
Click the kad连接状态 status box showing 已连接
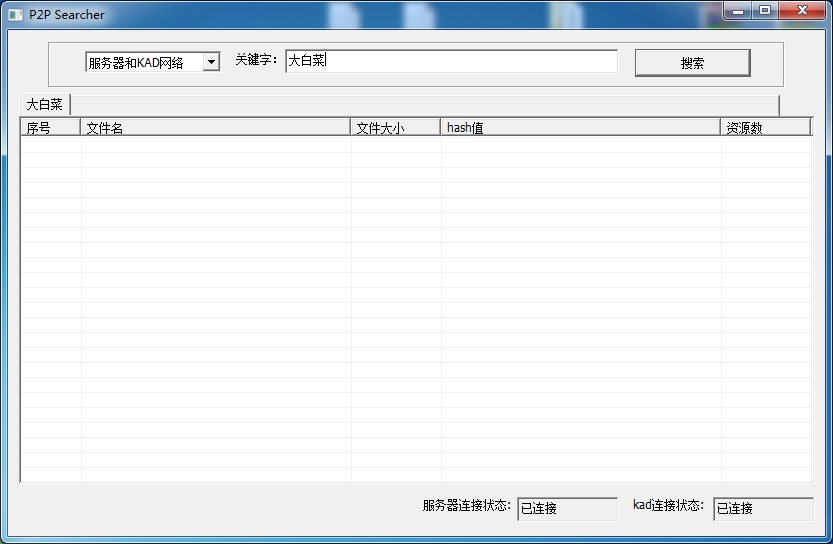click(x=762, y=509)
